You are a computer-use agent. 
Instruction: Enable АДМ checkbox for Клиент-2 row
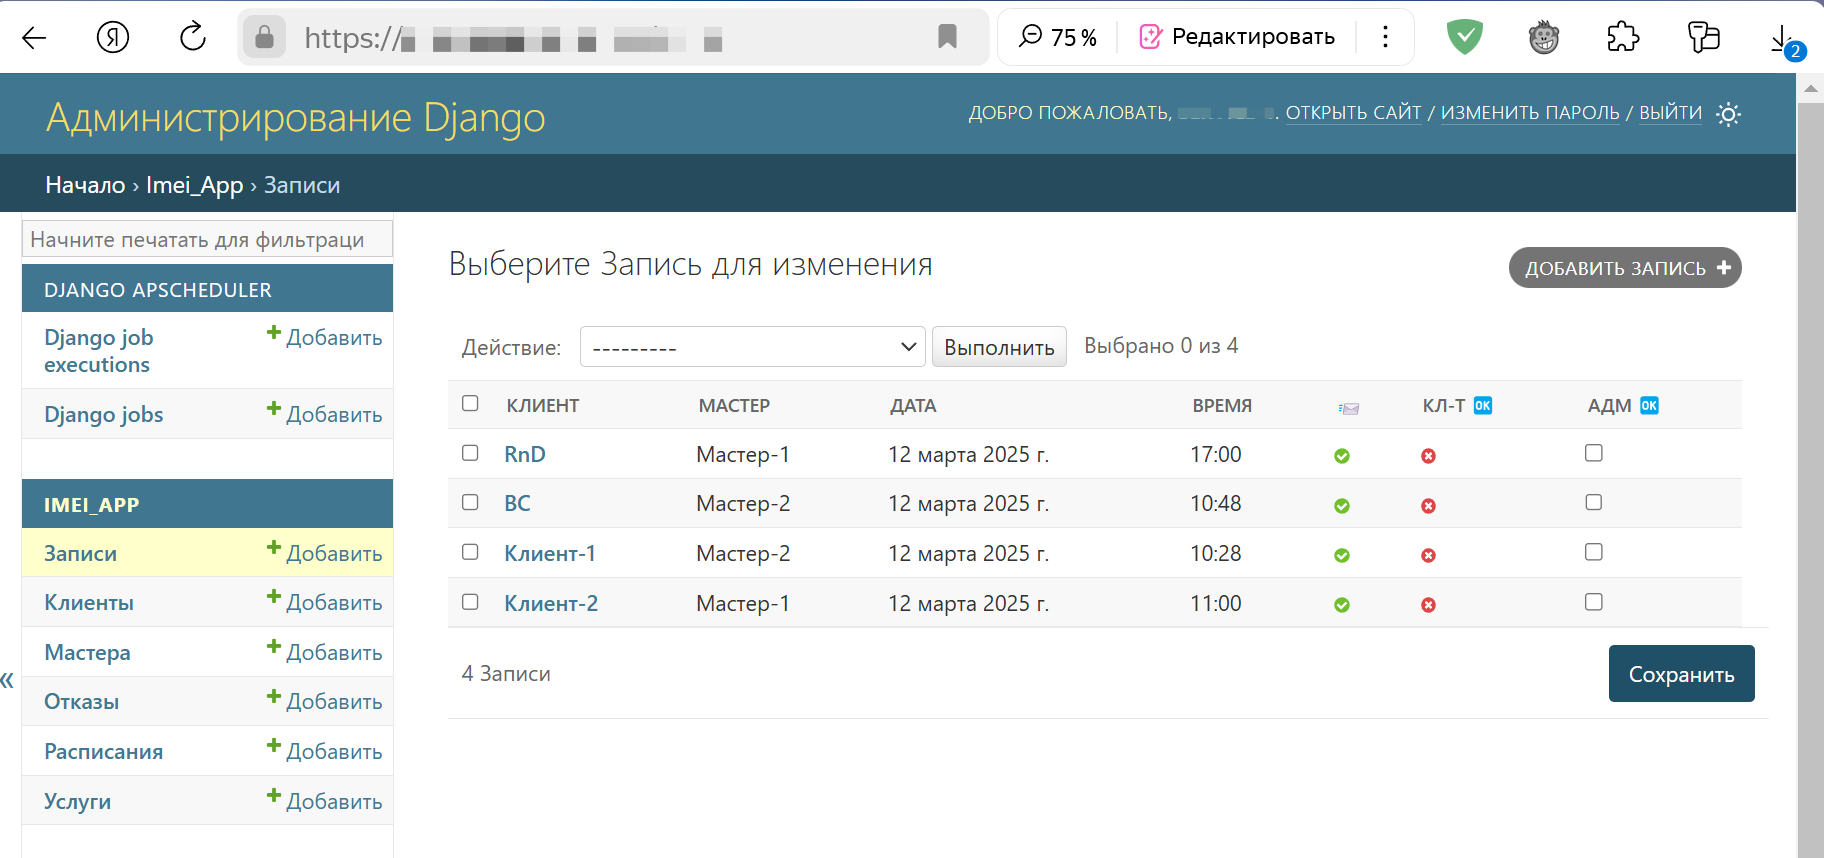point(1594,602)
